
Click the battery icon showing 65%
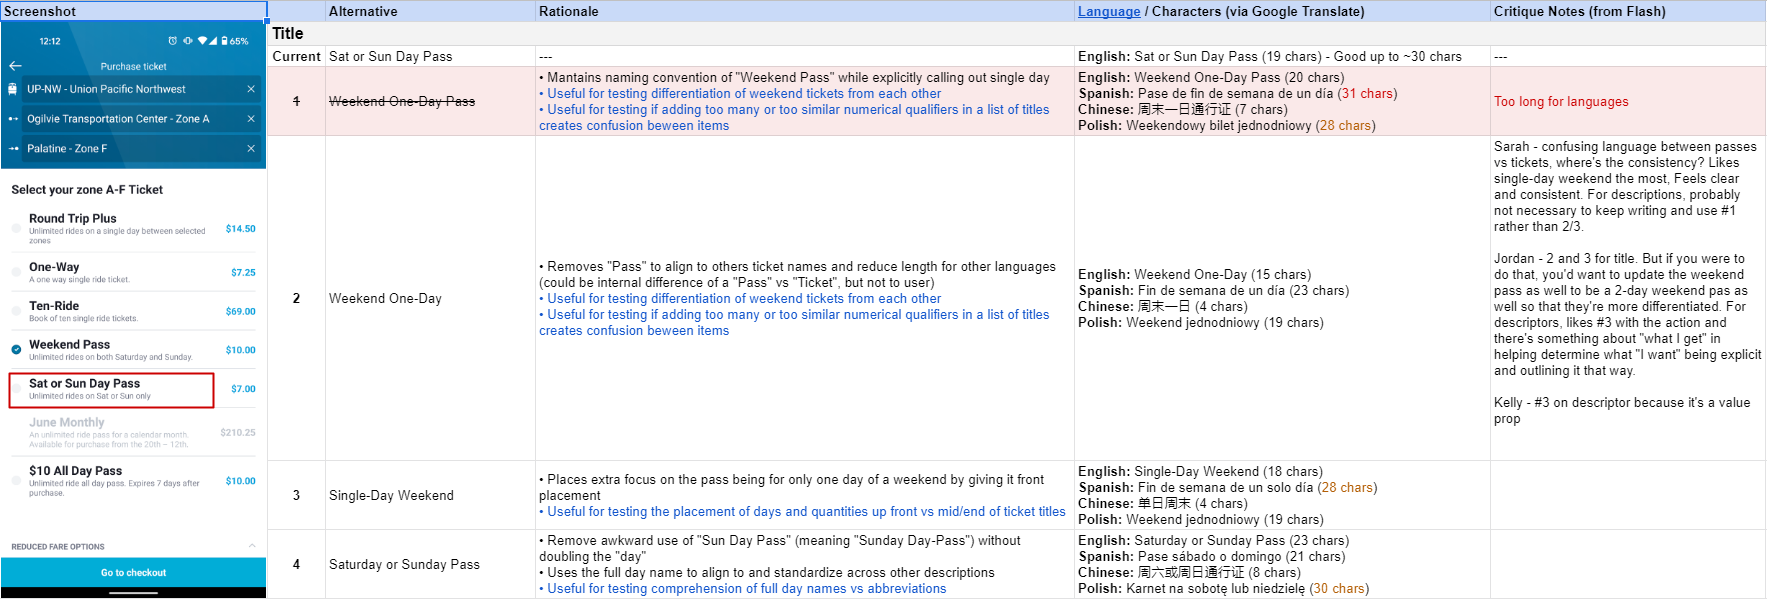click(x=224, y=41)
